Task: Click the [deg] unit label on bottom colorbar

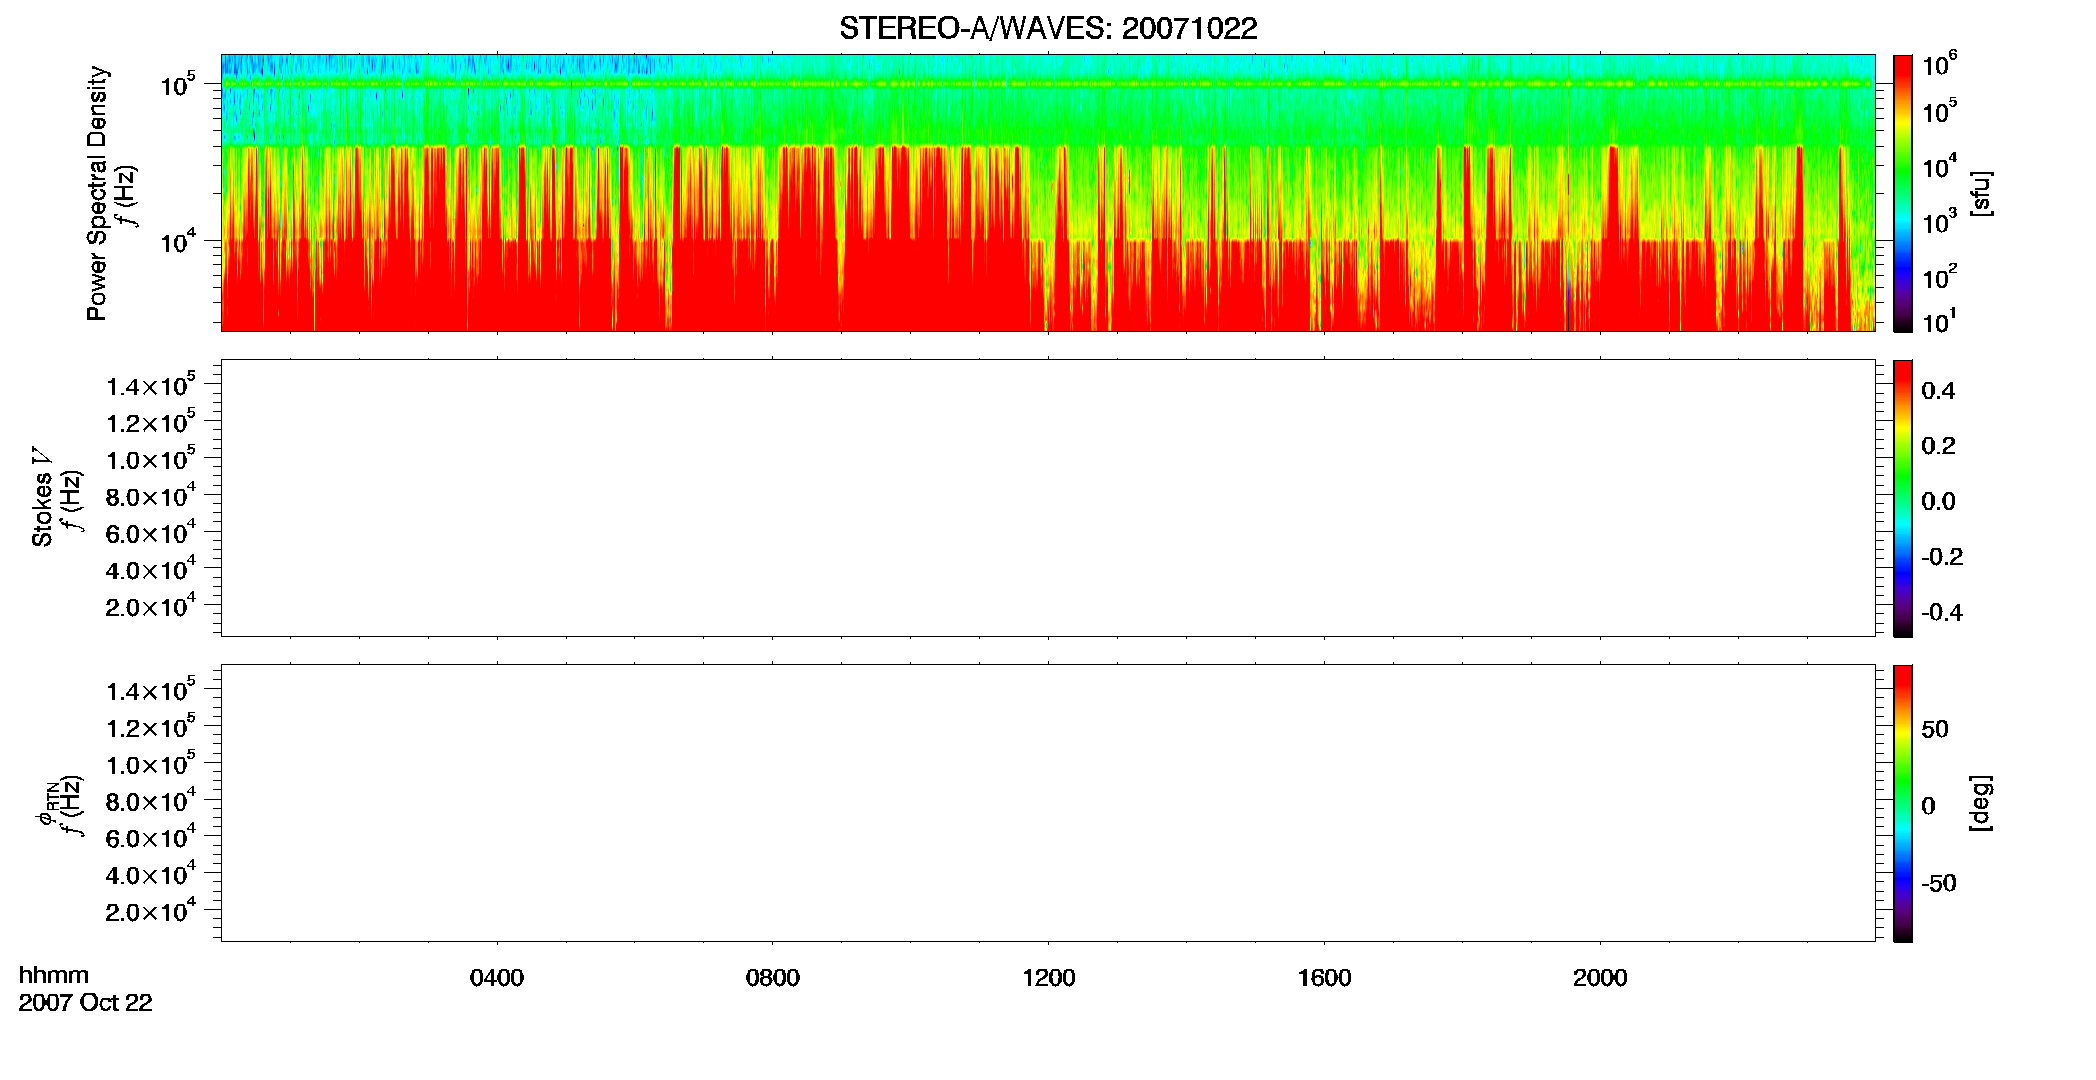Action: tap(1980, 803)
